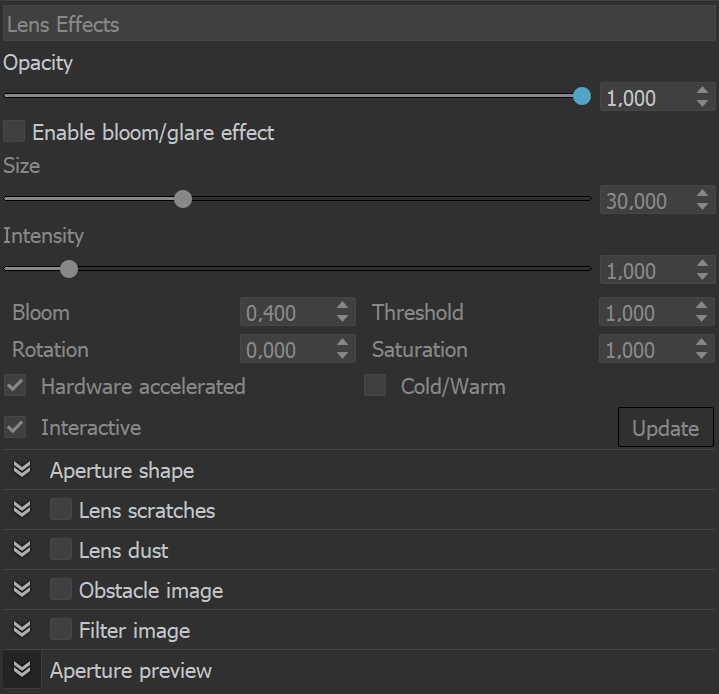Enable the Obstacle image checkbox
The height and width of the screenshot is (694, 719).
(x=61, y=589)
